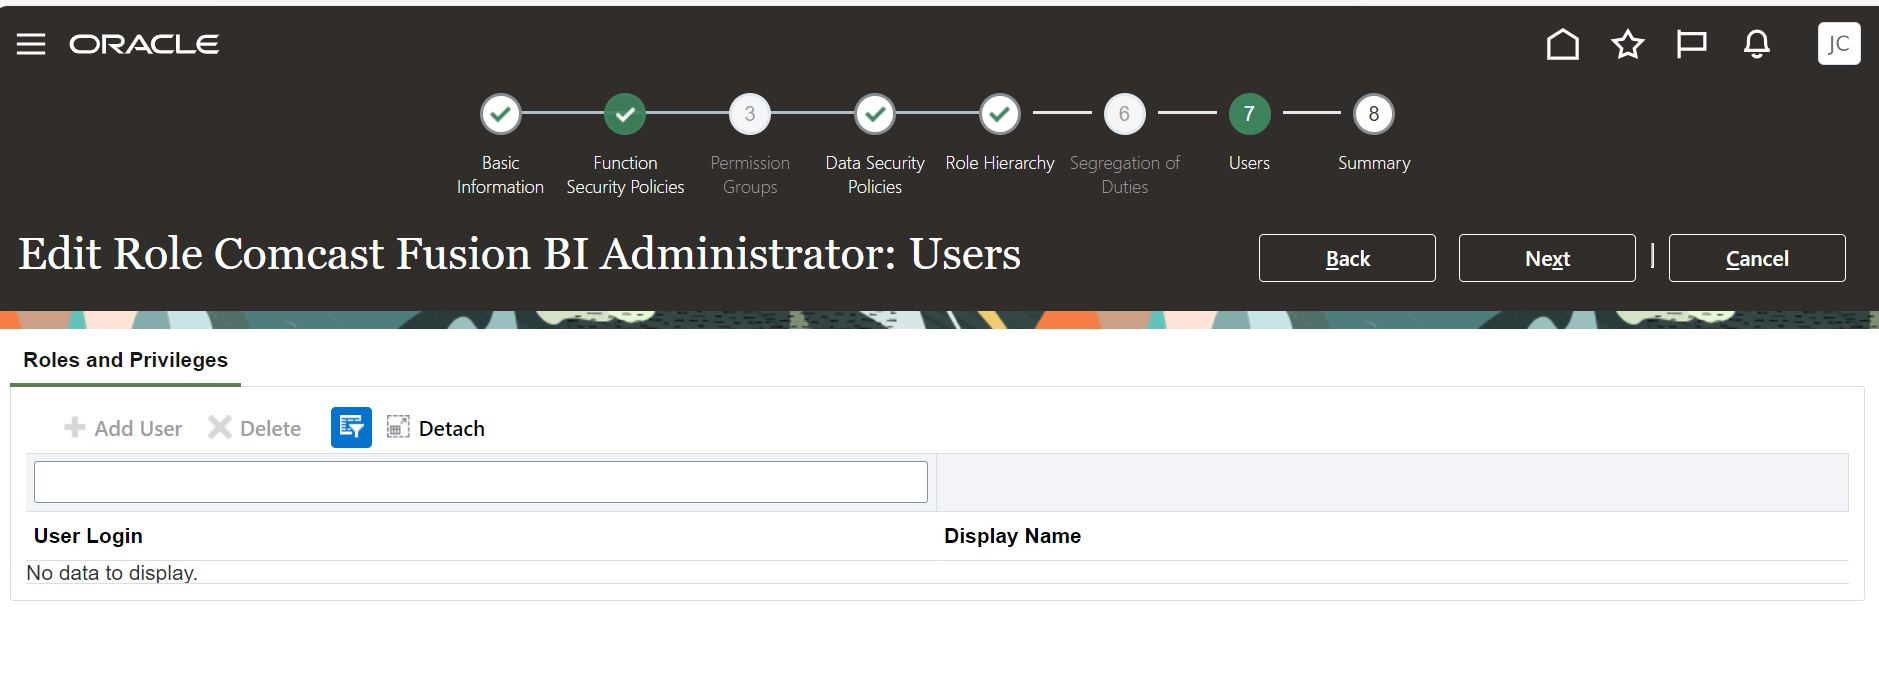The image size is (1879, 695).
Task: Open the hamburger navigation menu
Action: pos(31,44)
